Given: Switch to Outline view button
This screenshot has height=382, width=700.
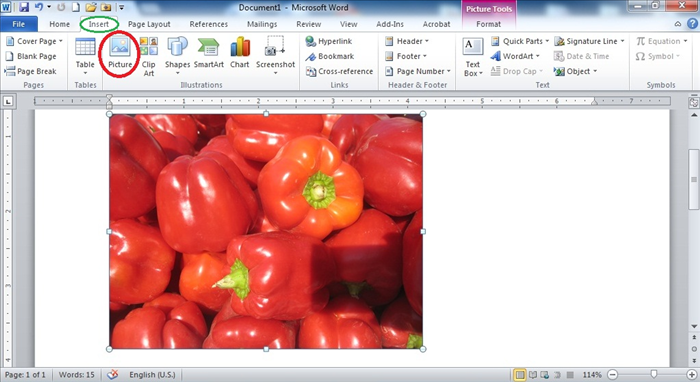Looking at the screenshot, I should [557, 375].
